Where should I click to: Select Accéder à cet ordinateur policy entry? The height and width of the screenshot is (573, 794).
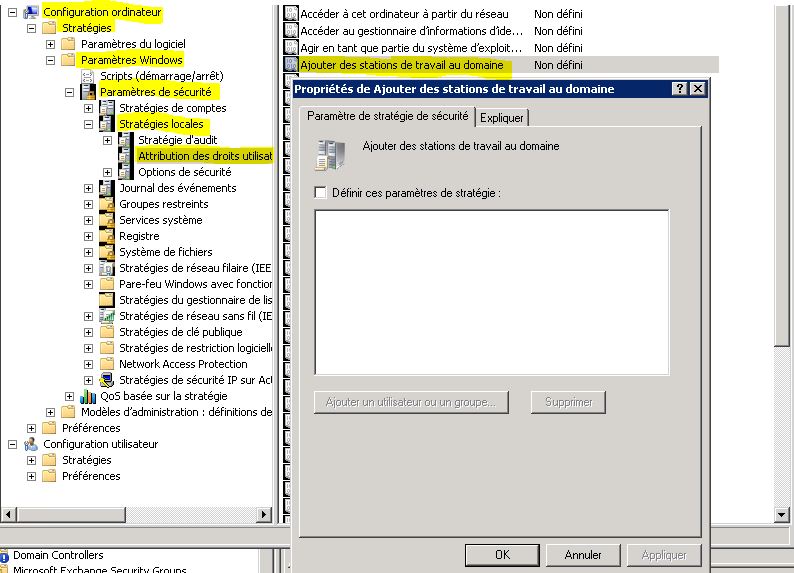[x=404, y=14]
